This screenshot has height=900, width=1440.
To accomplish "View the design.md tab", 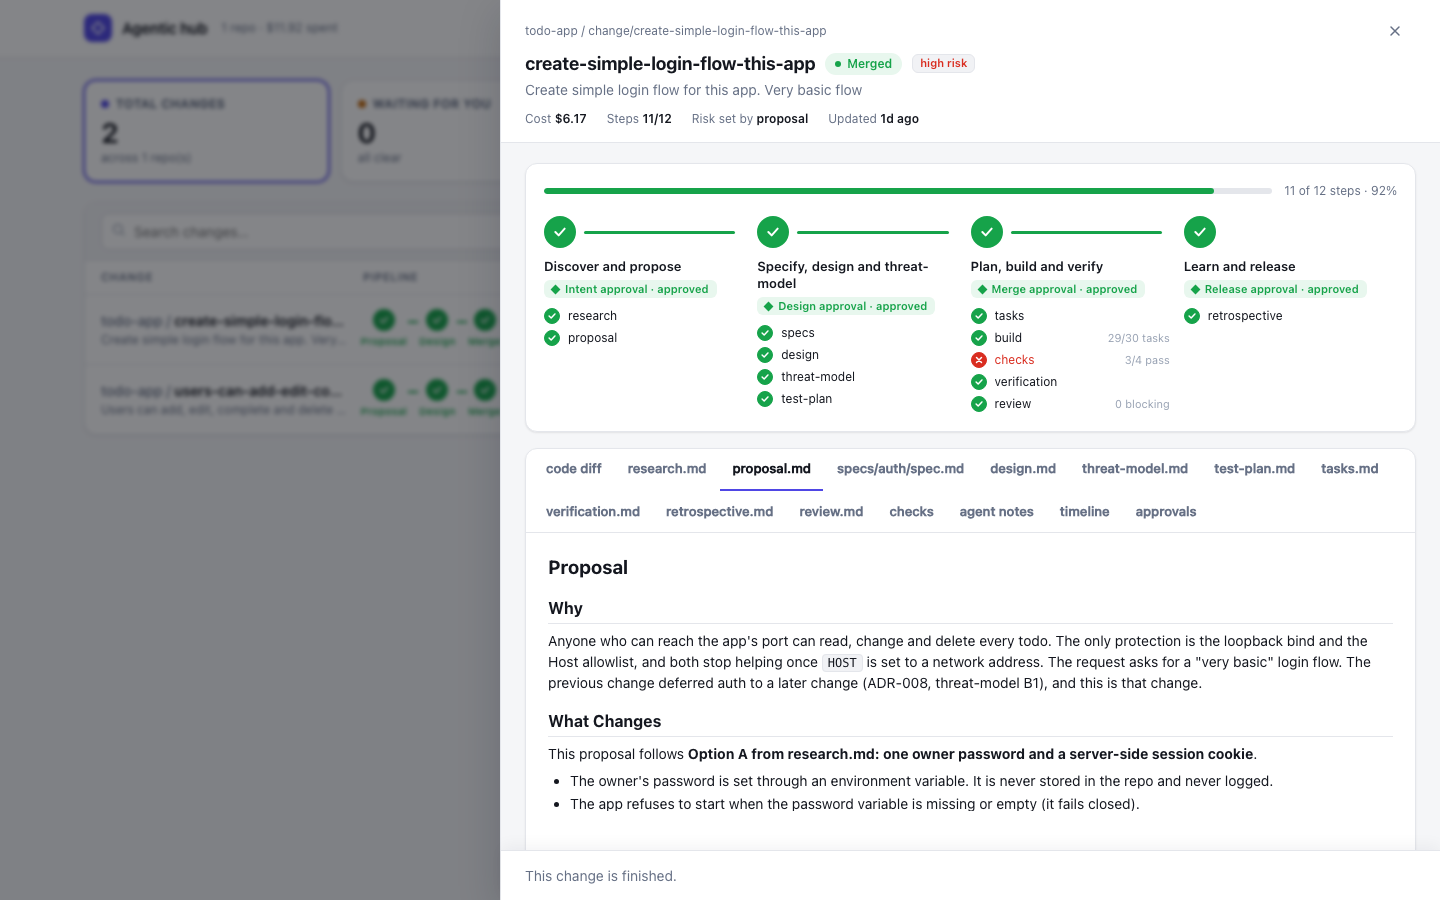I will (1023, 469).
